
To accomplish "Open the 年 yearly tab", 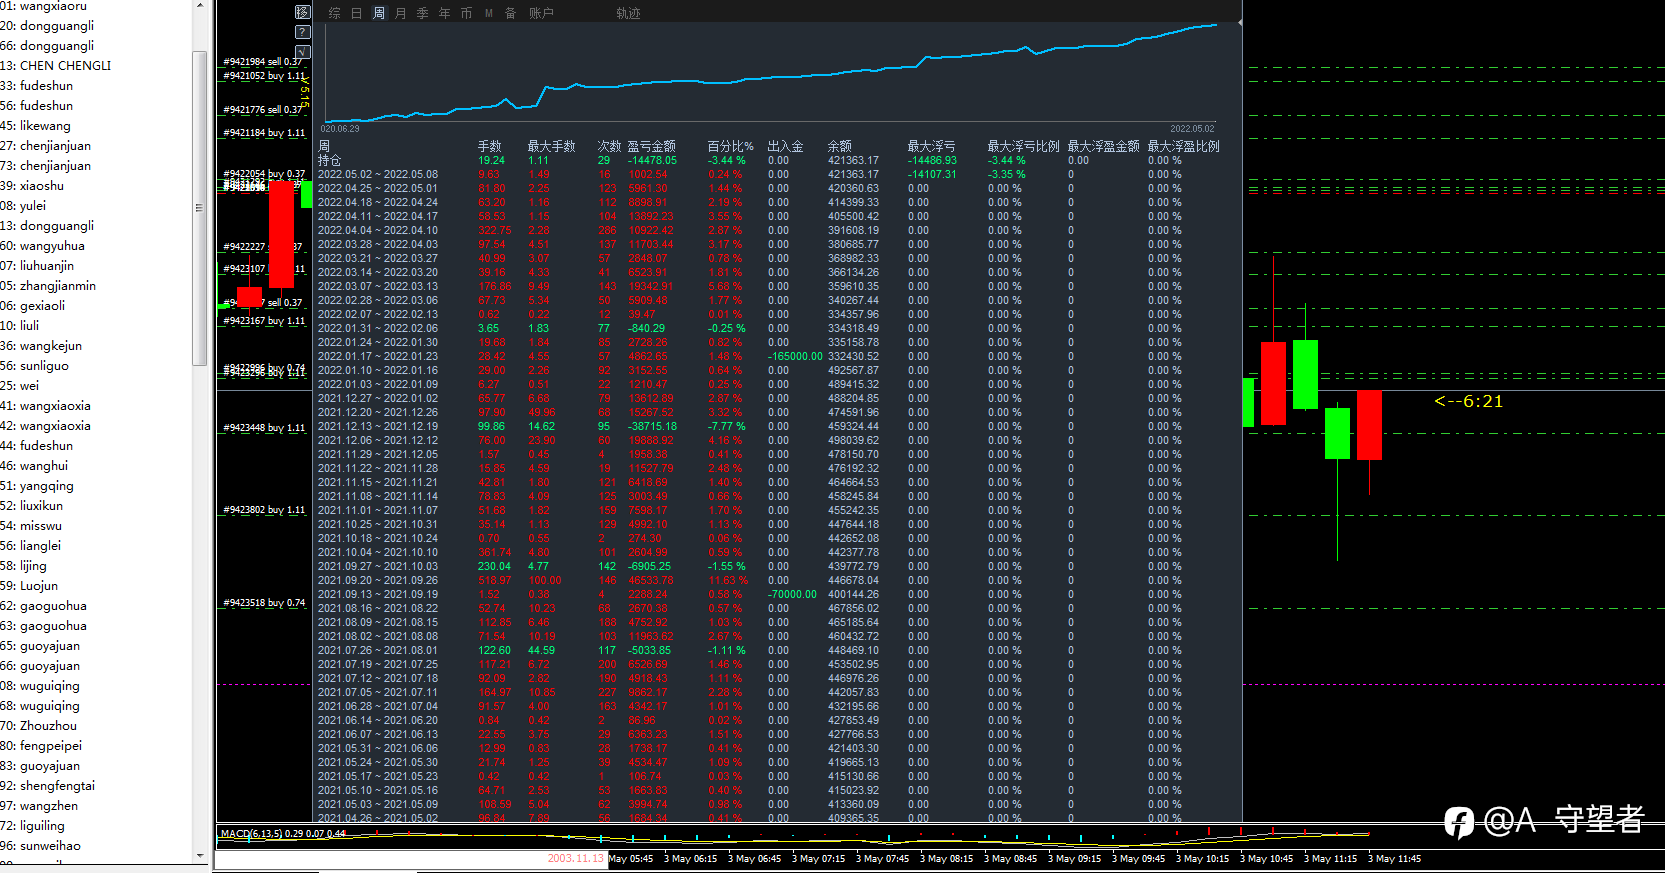I will click(445, 13).
